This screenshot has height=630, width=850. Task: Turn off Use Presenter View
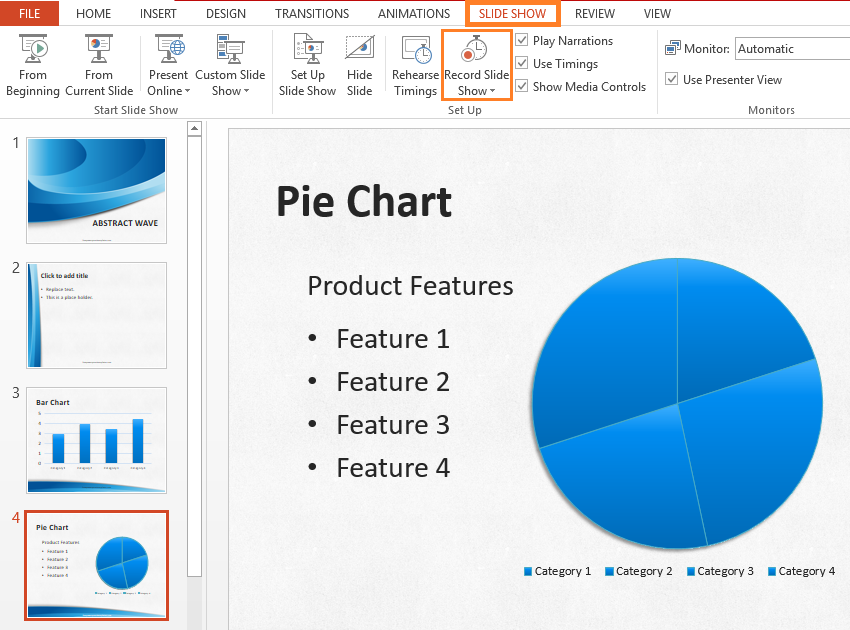point(671,79)
